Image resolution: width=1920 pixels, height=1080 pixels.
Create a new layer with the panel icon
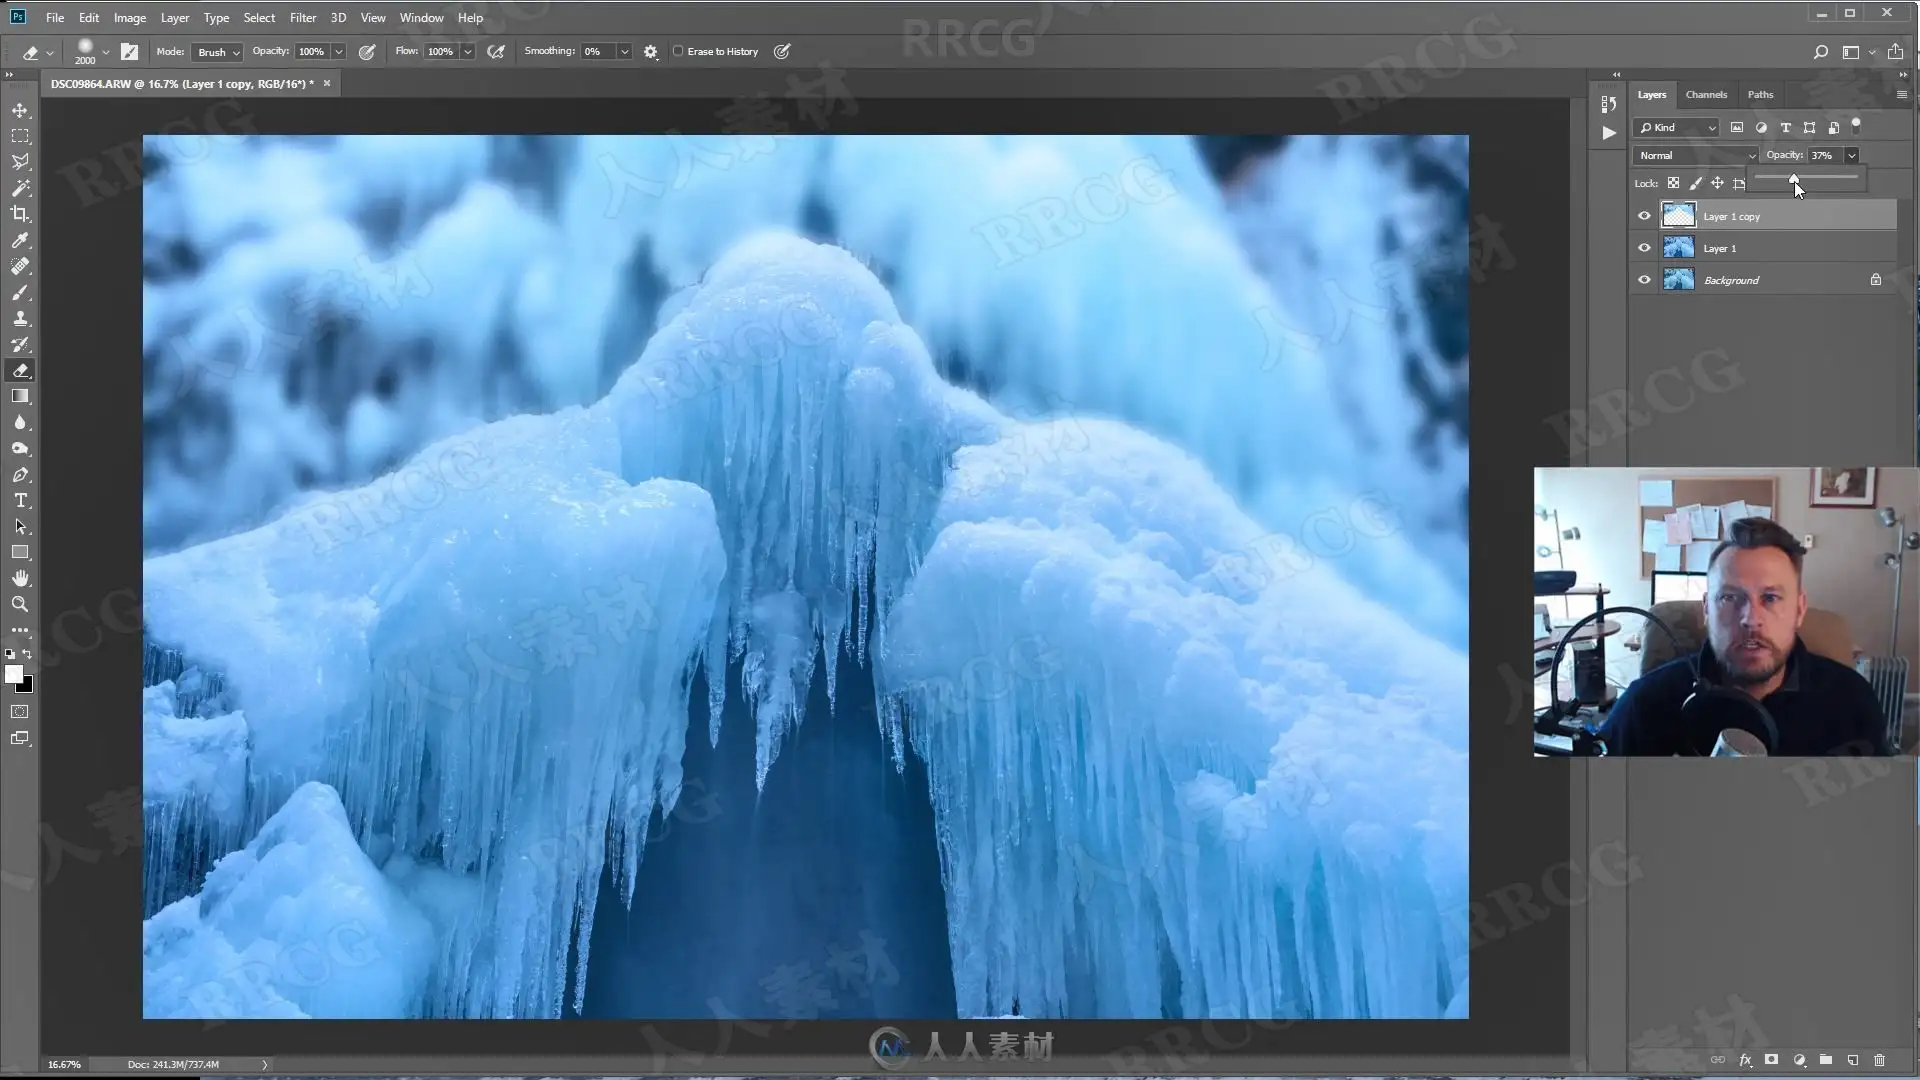pyautogui.click(x=1852, y=1060)
